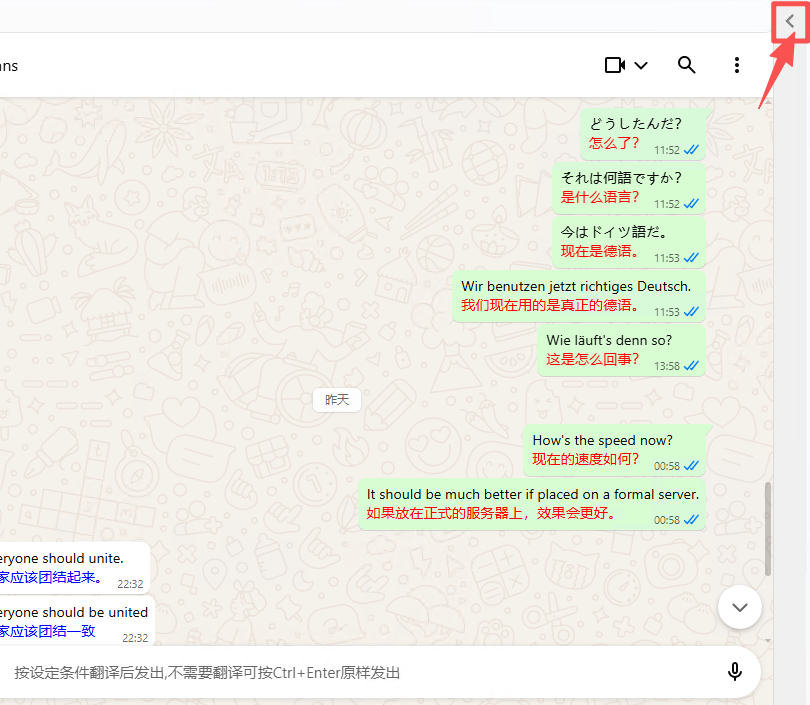Screen dimensions: 810x705
Task: Click the translated text 现在是德语。
Action: point(600,251)
